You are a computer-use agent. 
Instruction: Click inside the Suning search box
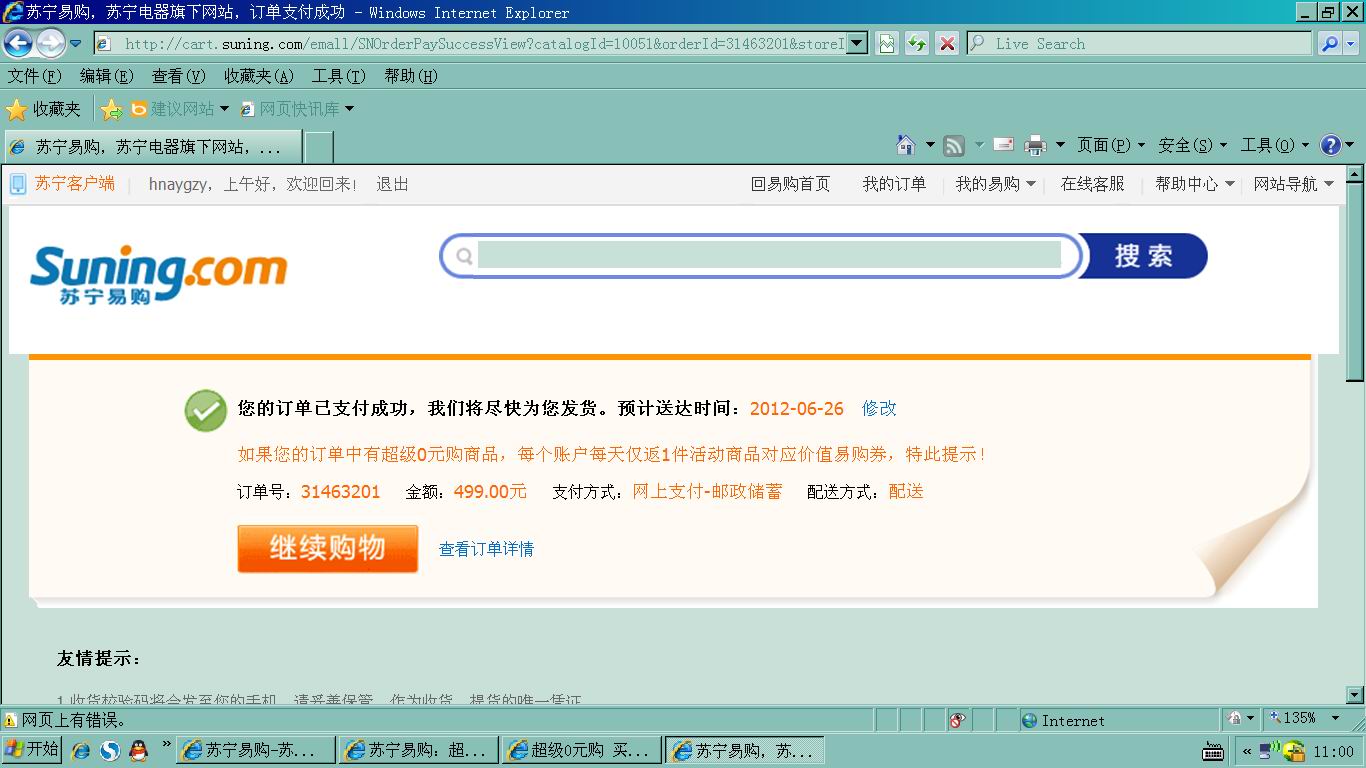pos(769,255)
